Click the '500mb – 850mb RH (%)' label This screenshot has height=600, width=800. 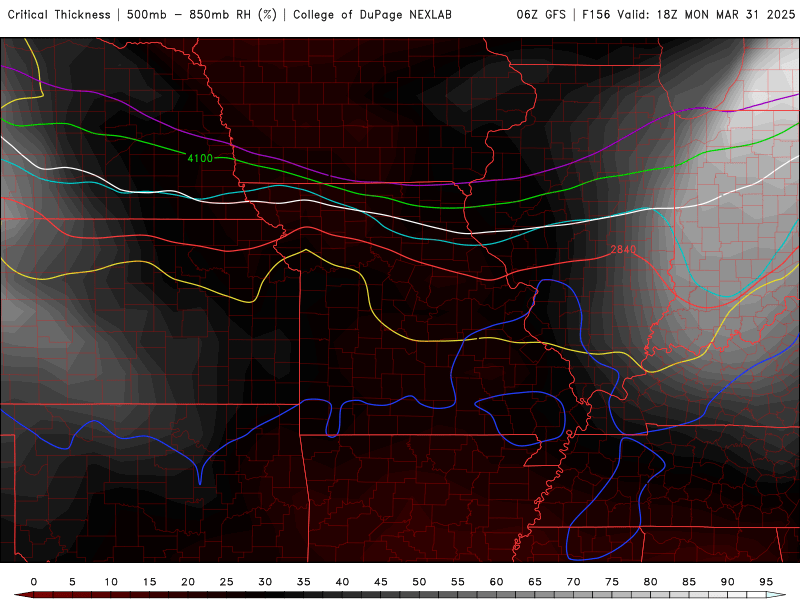tap(202, 15)
